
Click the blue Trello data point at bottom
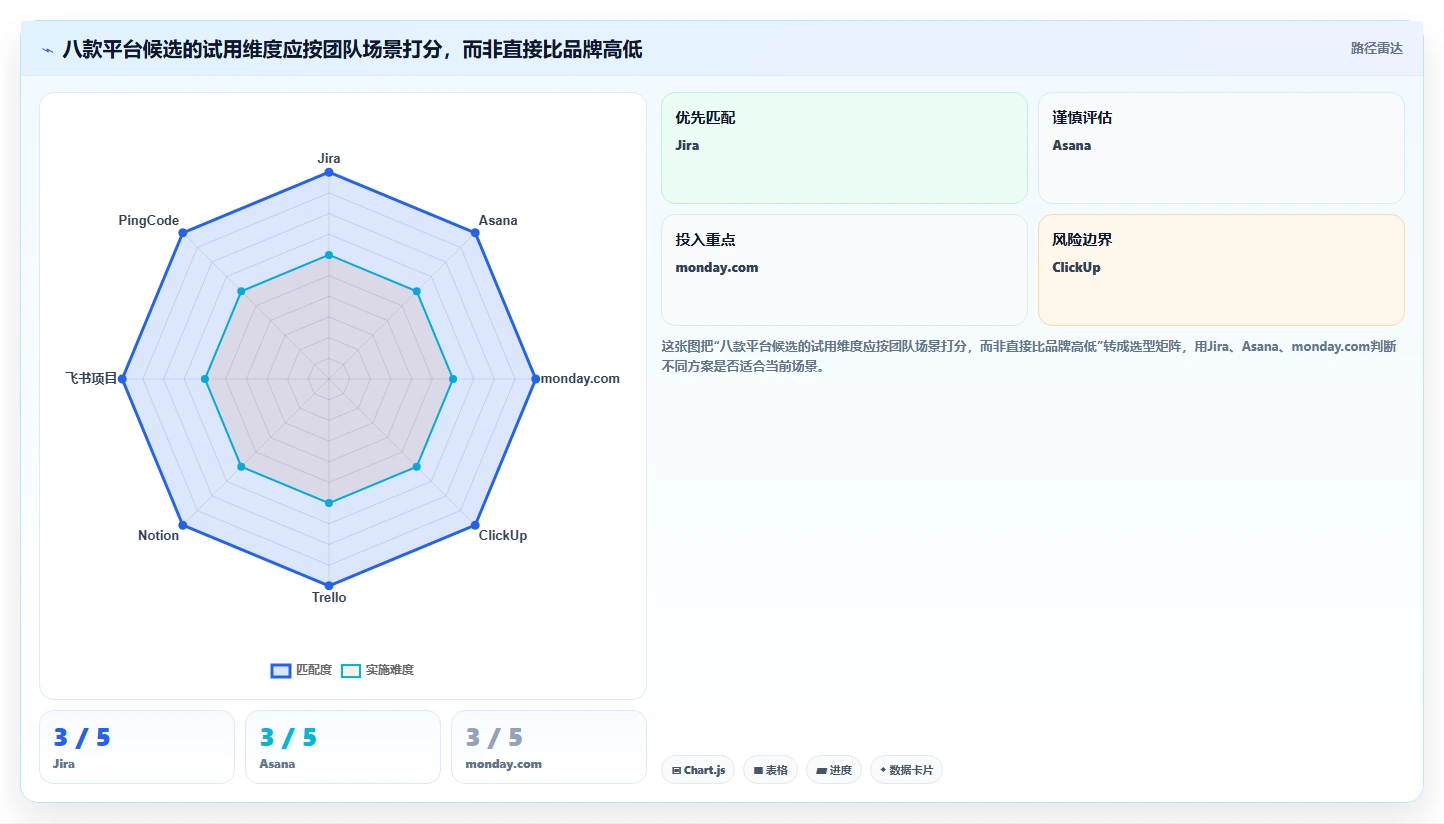pos(329,585)
